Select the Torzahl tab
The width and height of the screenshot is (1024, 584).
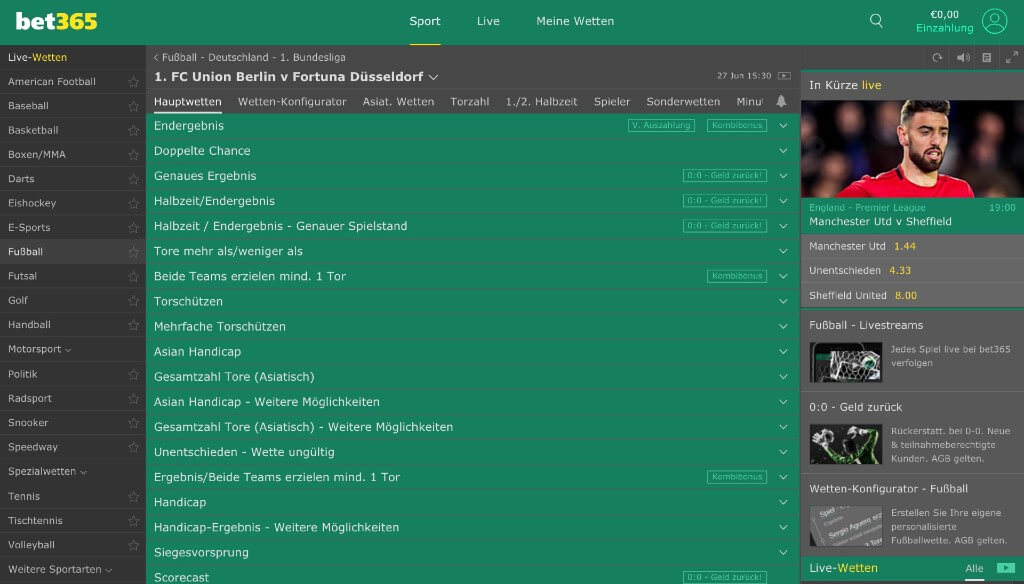[470, 101]
